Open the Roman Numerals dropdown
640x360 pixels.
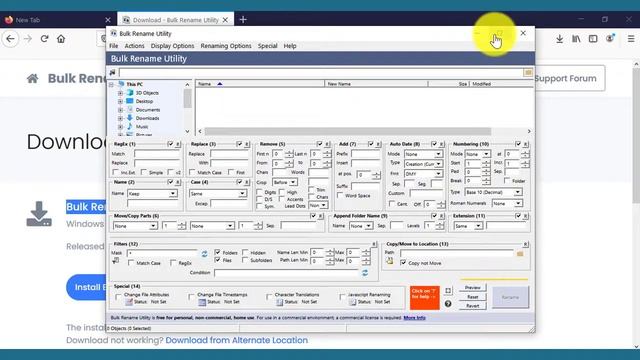(507, 203)
